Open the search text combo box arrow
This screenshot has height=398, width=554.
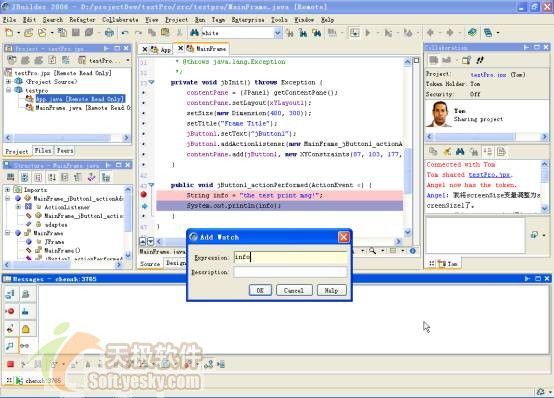pos(278,33)
